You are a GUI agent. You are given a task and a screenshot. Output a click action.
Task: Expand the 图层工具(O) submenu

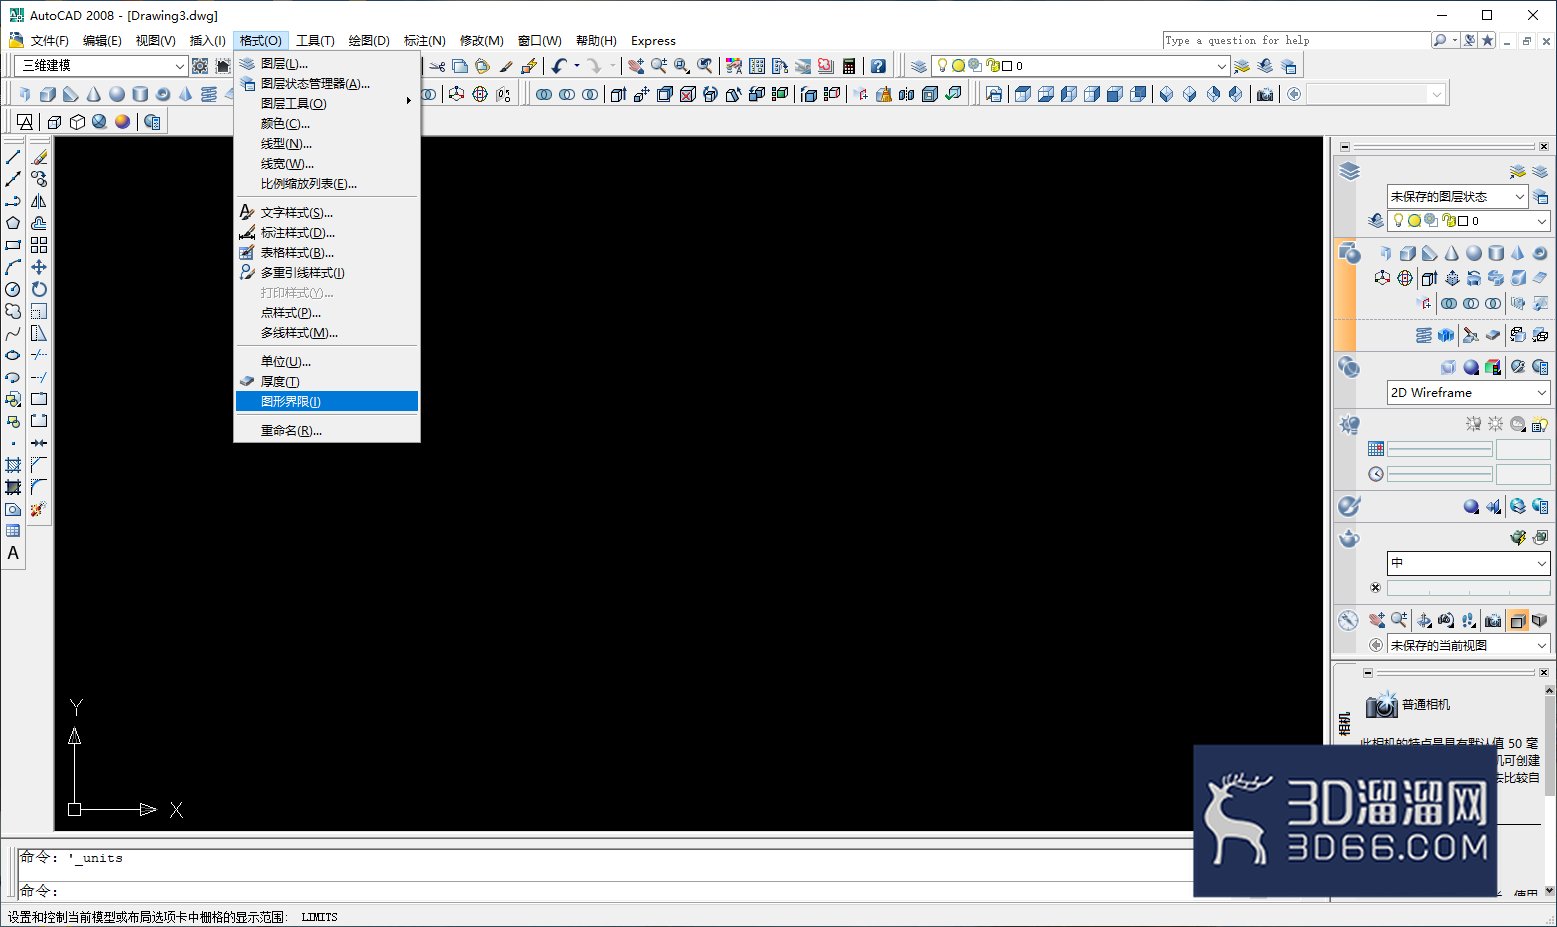327,103
